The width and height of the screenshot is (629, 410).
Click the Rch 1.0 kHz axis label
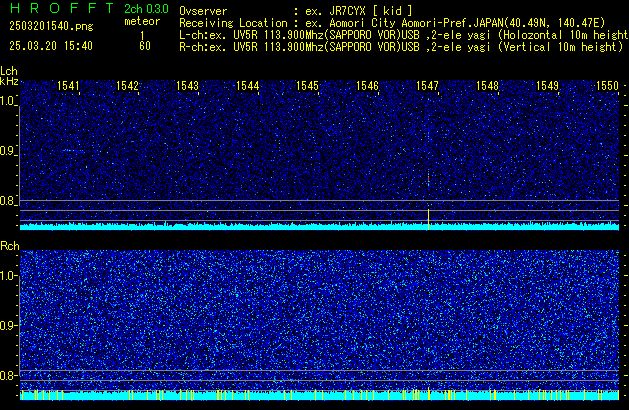[8, 276]
